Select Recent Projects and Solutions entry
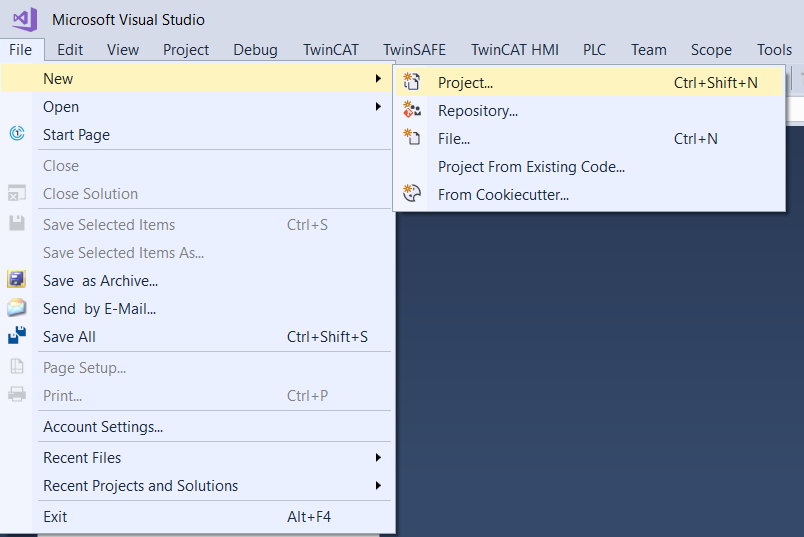 (x=198, y=485)
